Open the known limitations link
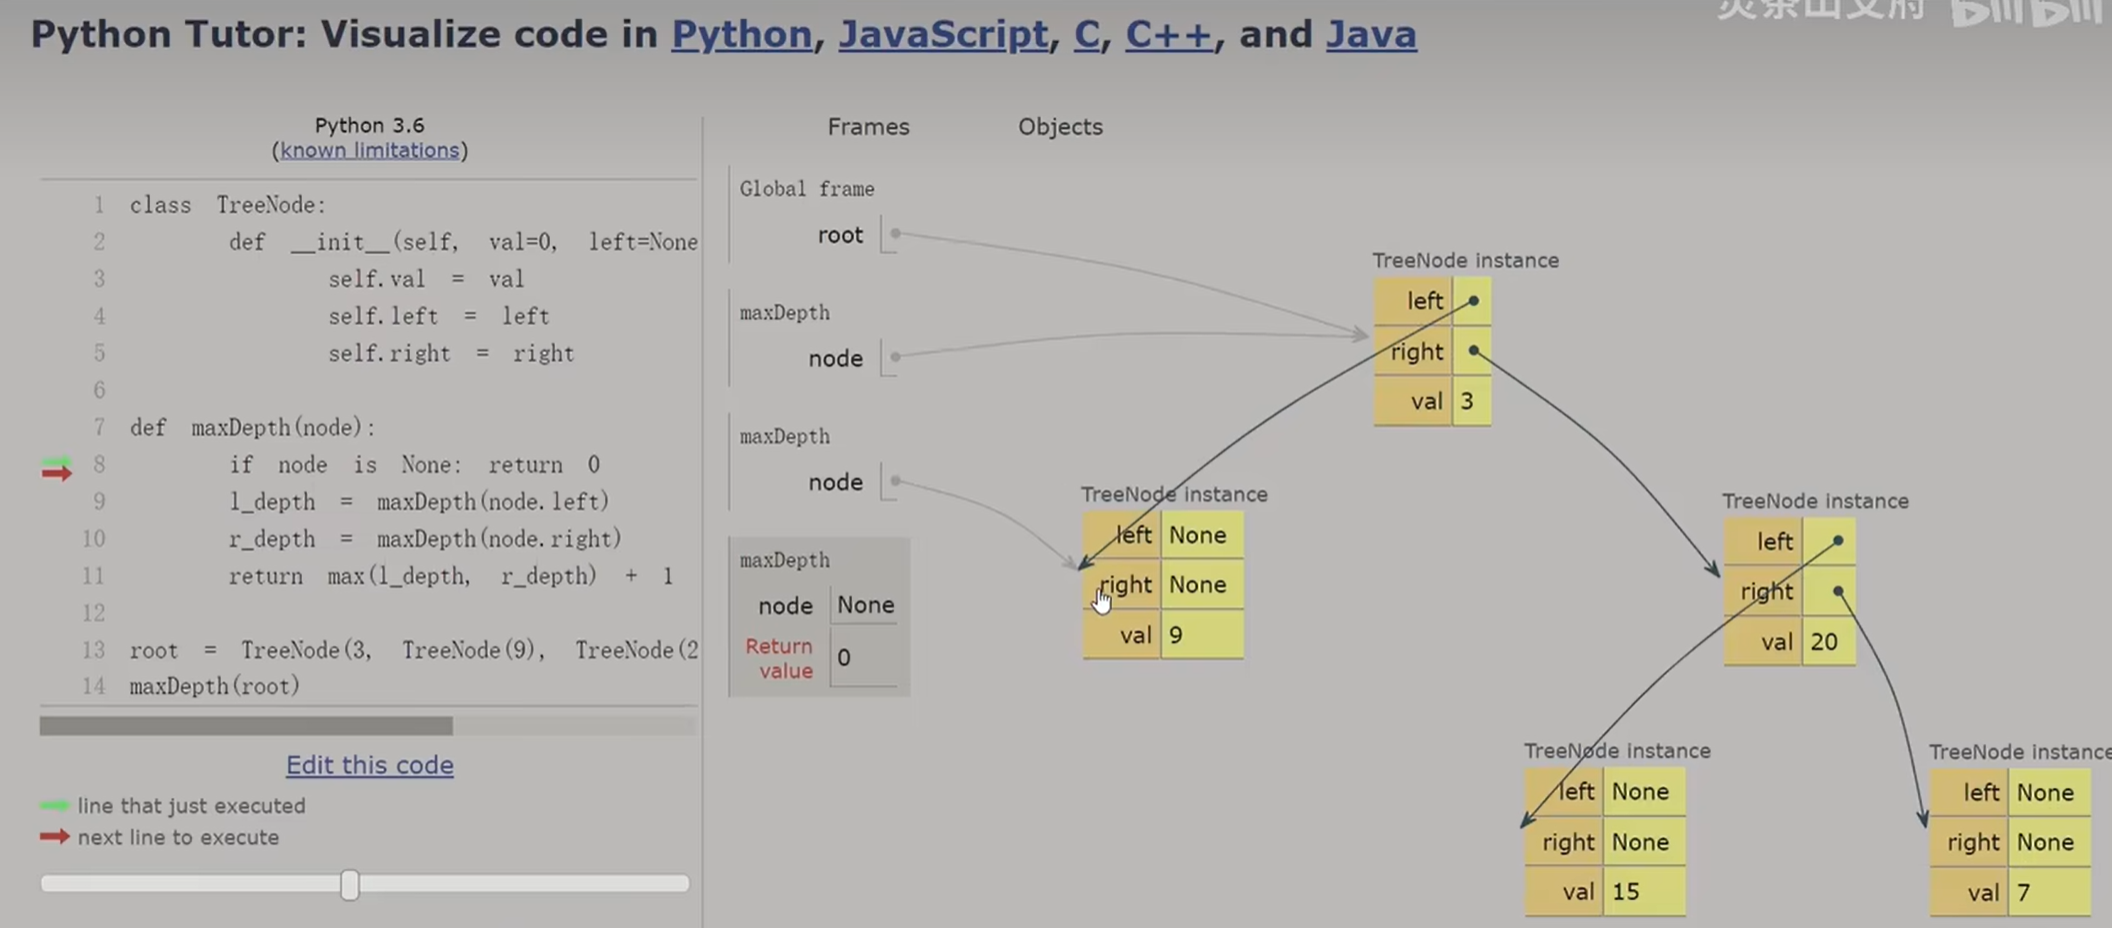 coord(370,150)
